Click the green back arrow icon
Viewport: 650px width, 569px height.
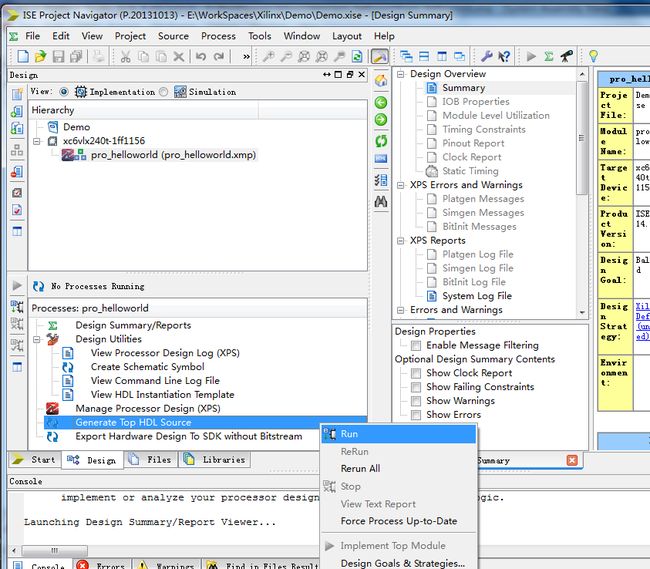[381, 102]
